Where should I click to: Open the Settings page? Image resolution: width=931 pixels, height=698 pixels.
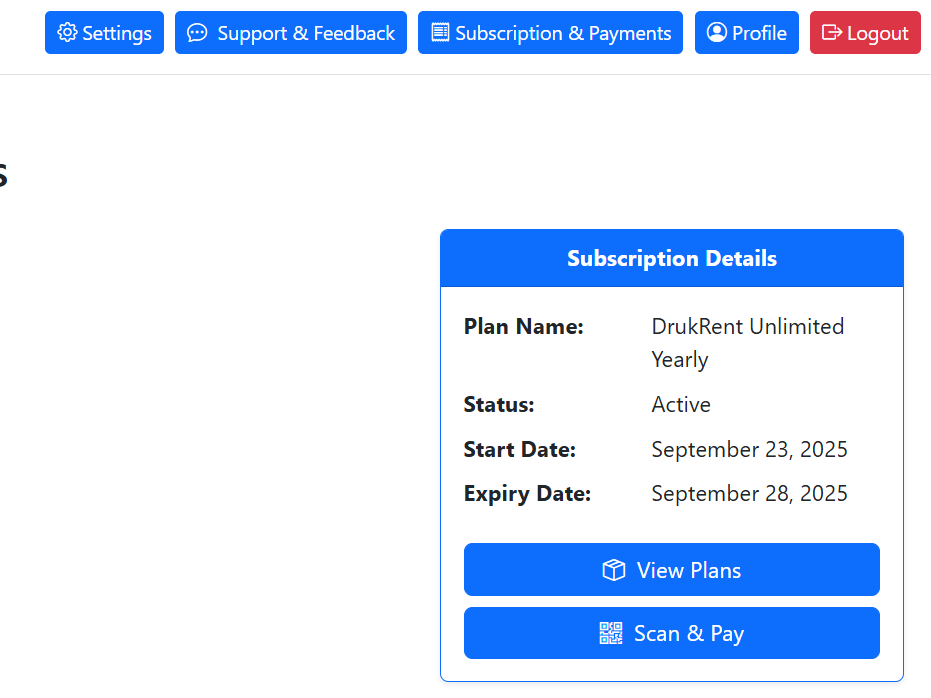tap(104, 33)
